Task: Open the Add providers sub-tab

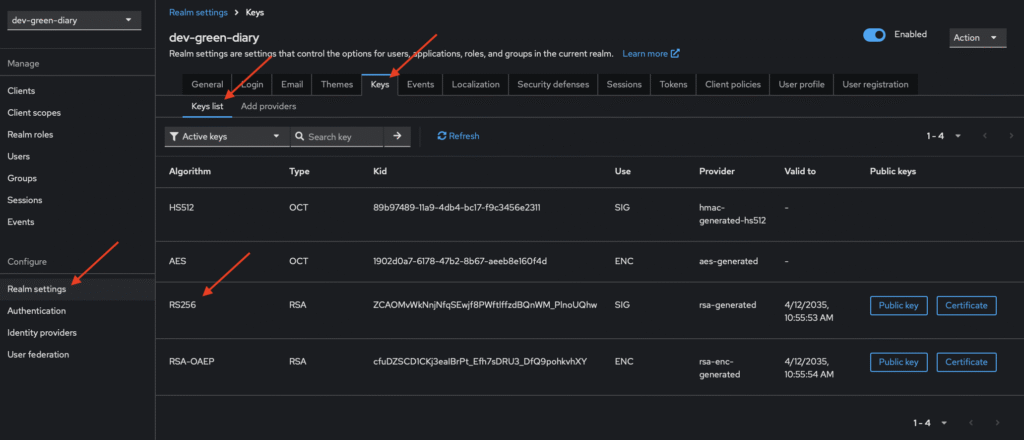Action: pyautogui.click(x=268, y=106)
